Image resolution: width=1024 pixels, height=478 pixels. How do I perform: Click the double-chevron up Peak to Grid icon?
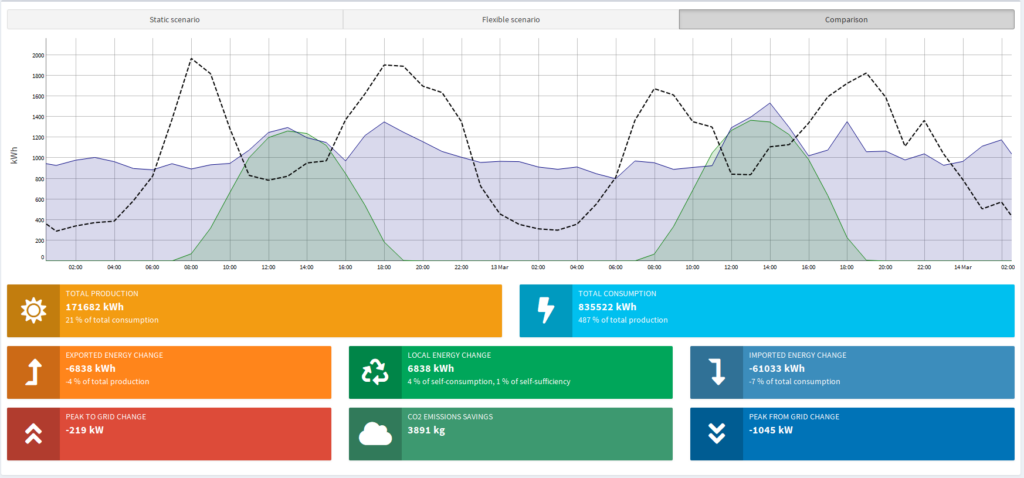click(x=33, y=434)
